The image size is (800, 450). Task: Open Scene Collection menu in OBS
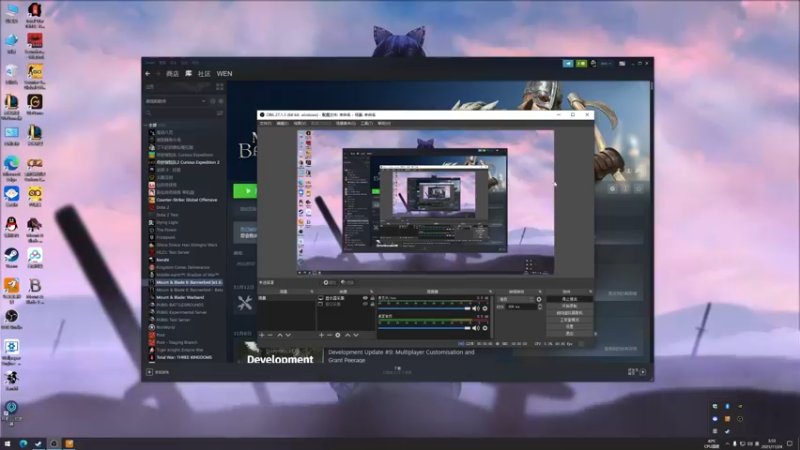pyautogui.click(x=345, y=123)
